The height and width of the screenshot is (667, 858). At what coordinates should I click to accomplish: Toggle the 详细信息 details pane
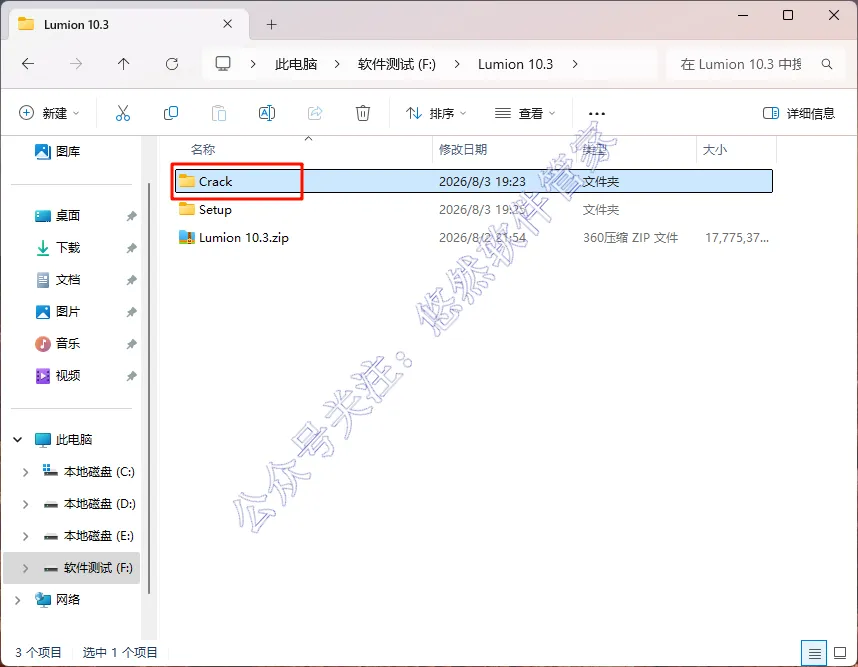click(798, 113)
